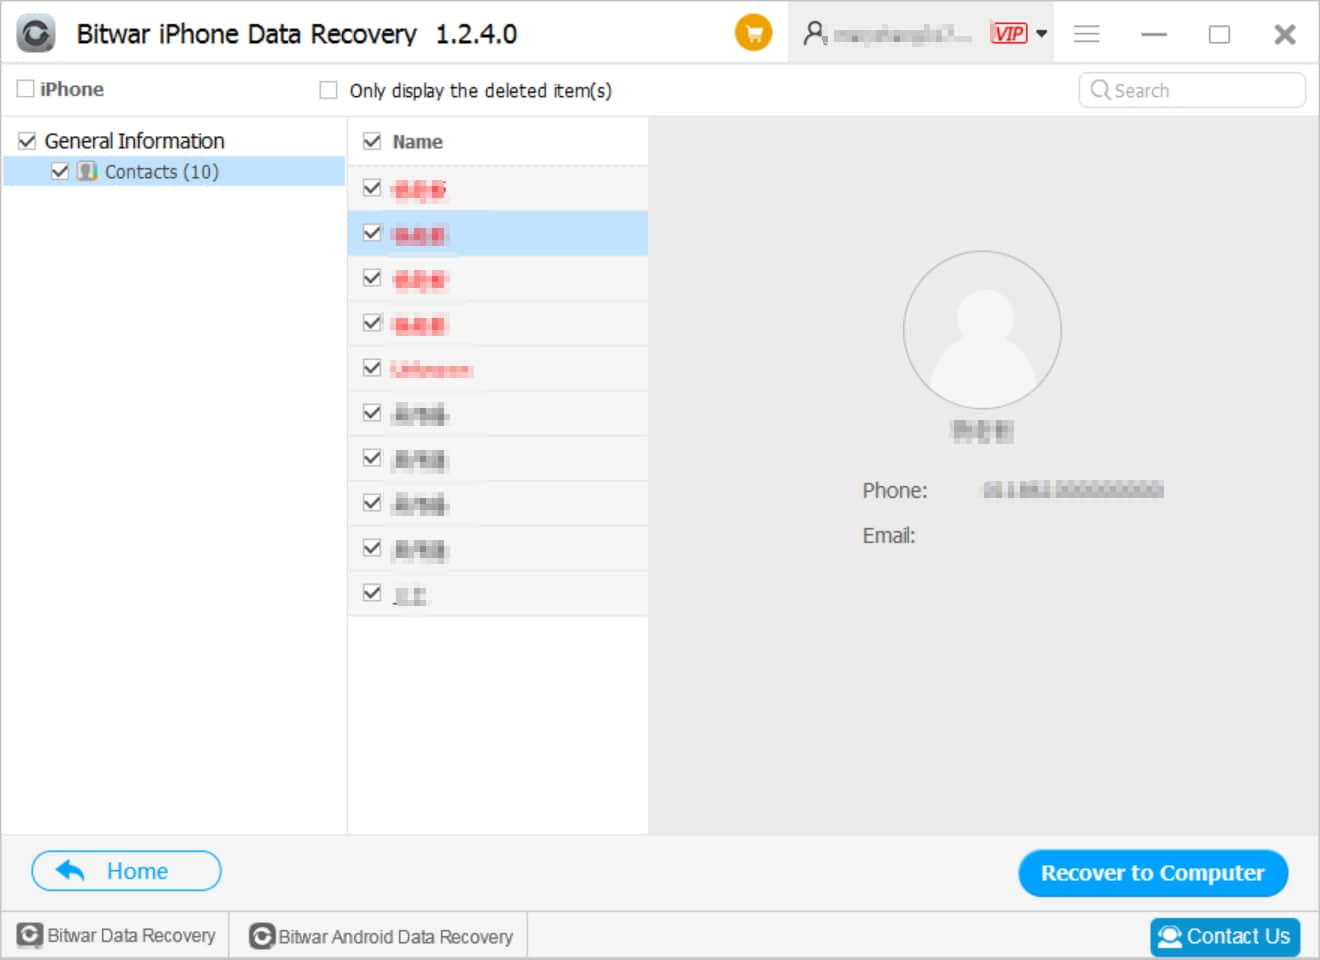Select the General Information tree node
This screenshot has height=960, width=1320.
click(x=135, y=141)
